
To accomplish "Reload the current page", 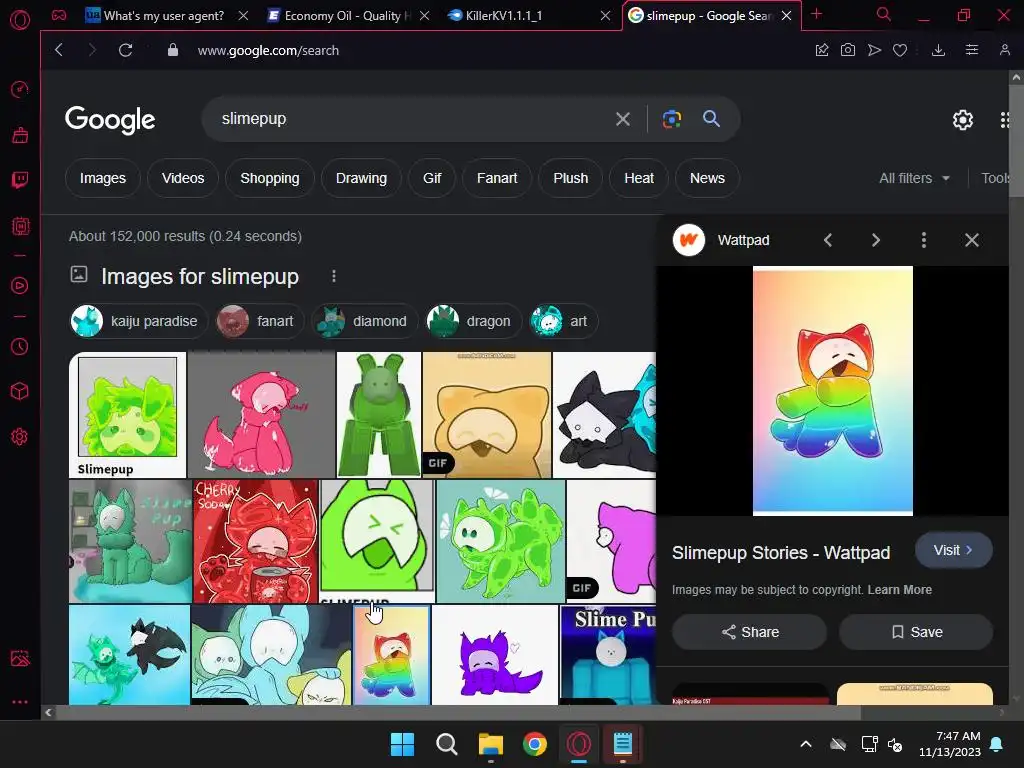I will coord(125,50).
